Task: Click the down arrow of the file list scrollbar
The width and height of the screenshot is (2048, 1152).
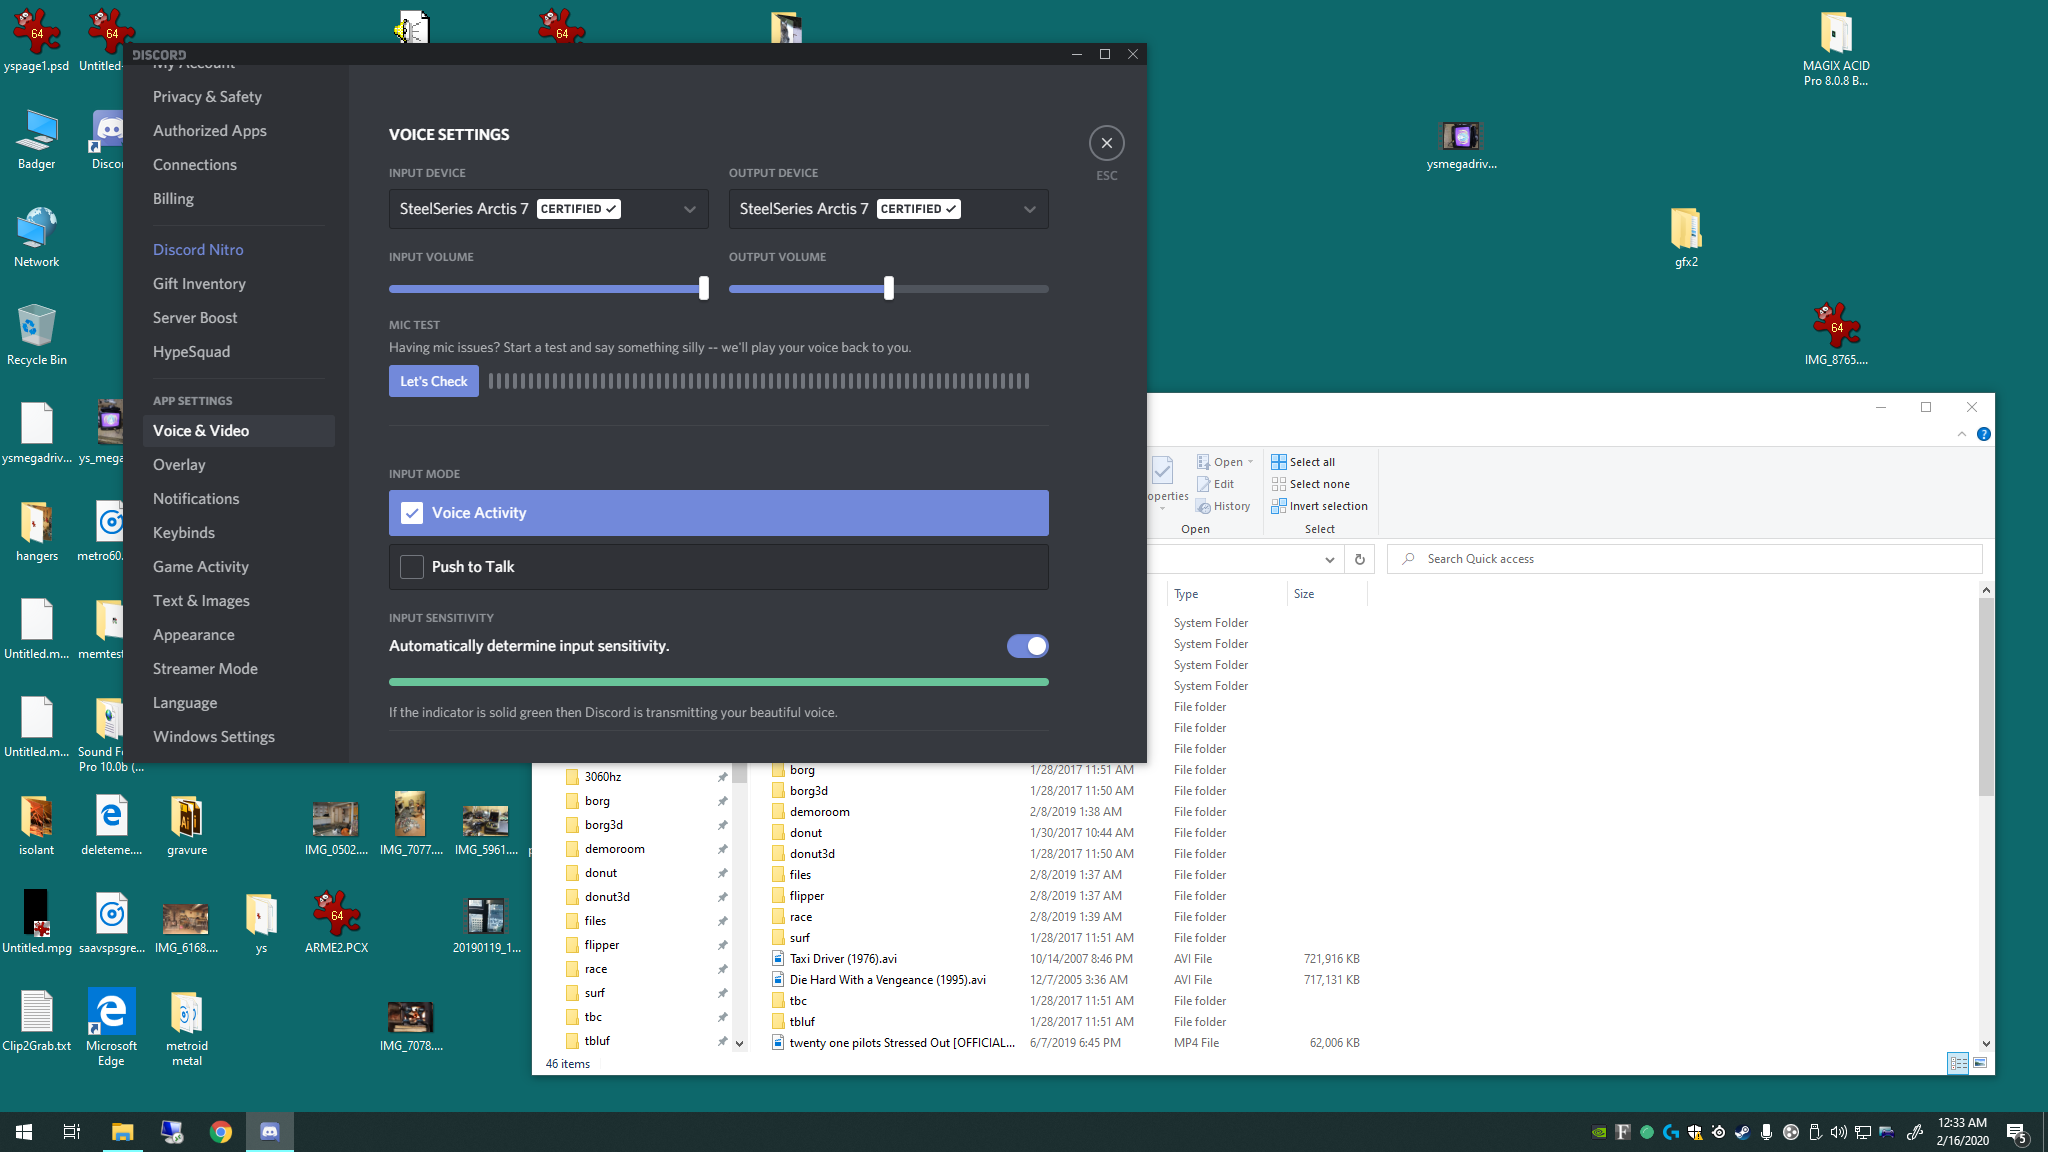Action: [1986, 1043]
